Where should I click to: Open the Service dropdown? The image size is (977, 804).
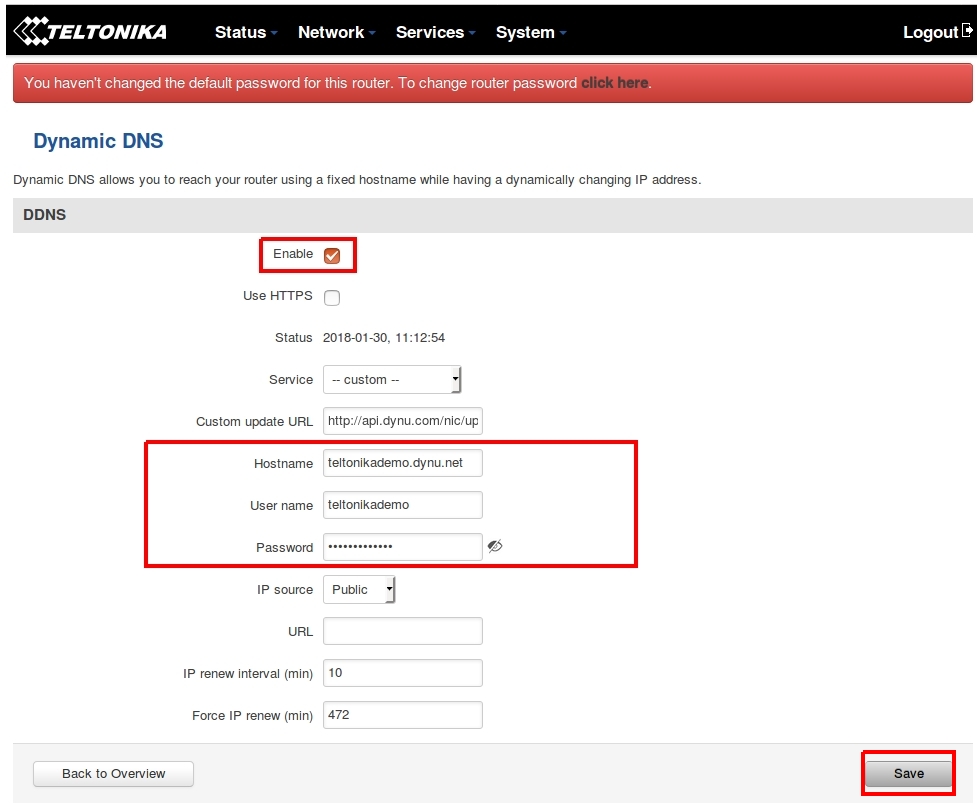point(391,380)
